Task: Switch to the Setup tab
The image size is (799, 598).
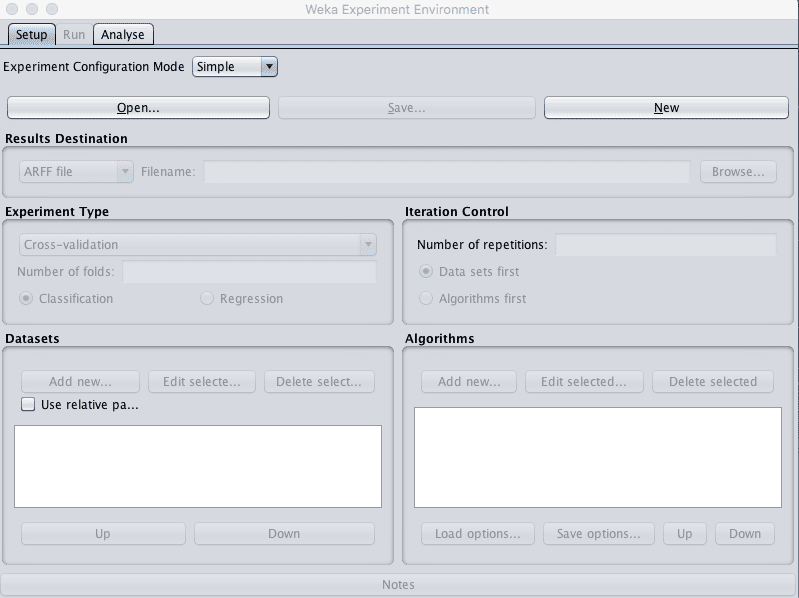Action: click(x=32, y=35)
